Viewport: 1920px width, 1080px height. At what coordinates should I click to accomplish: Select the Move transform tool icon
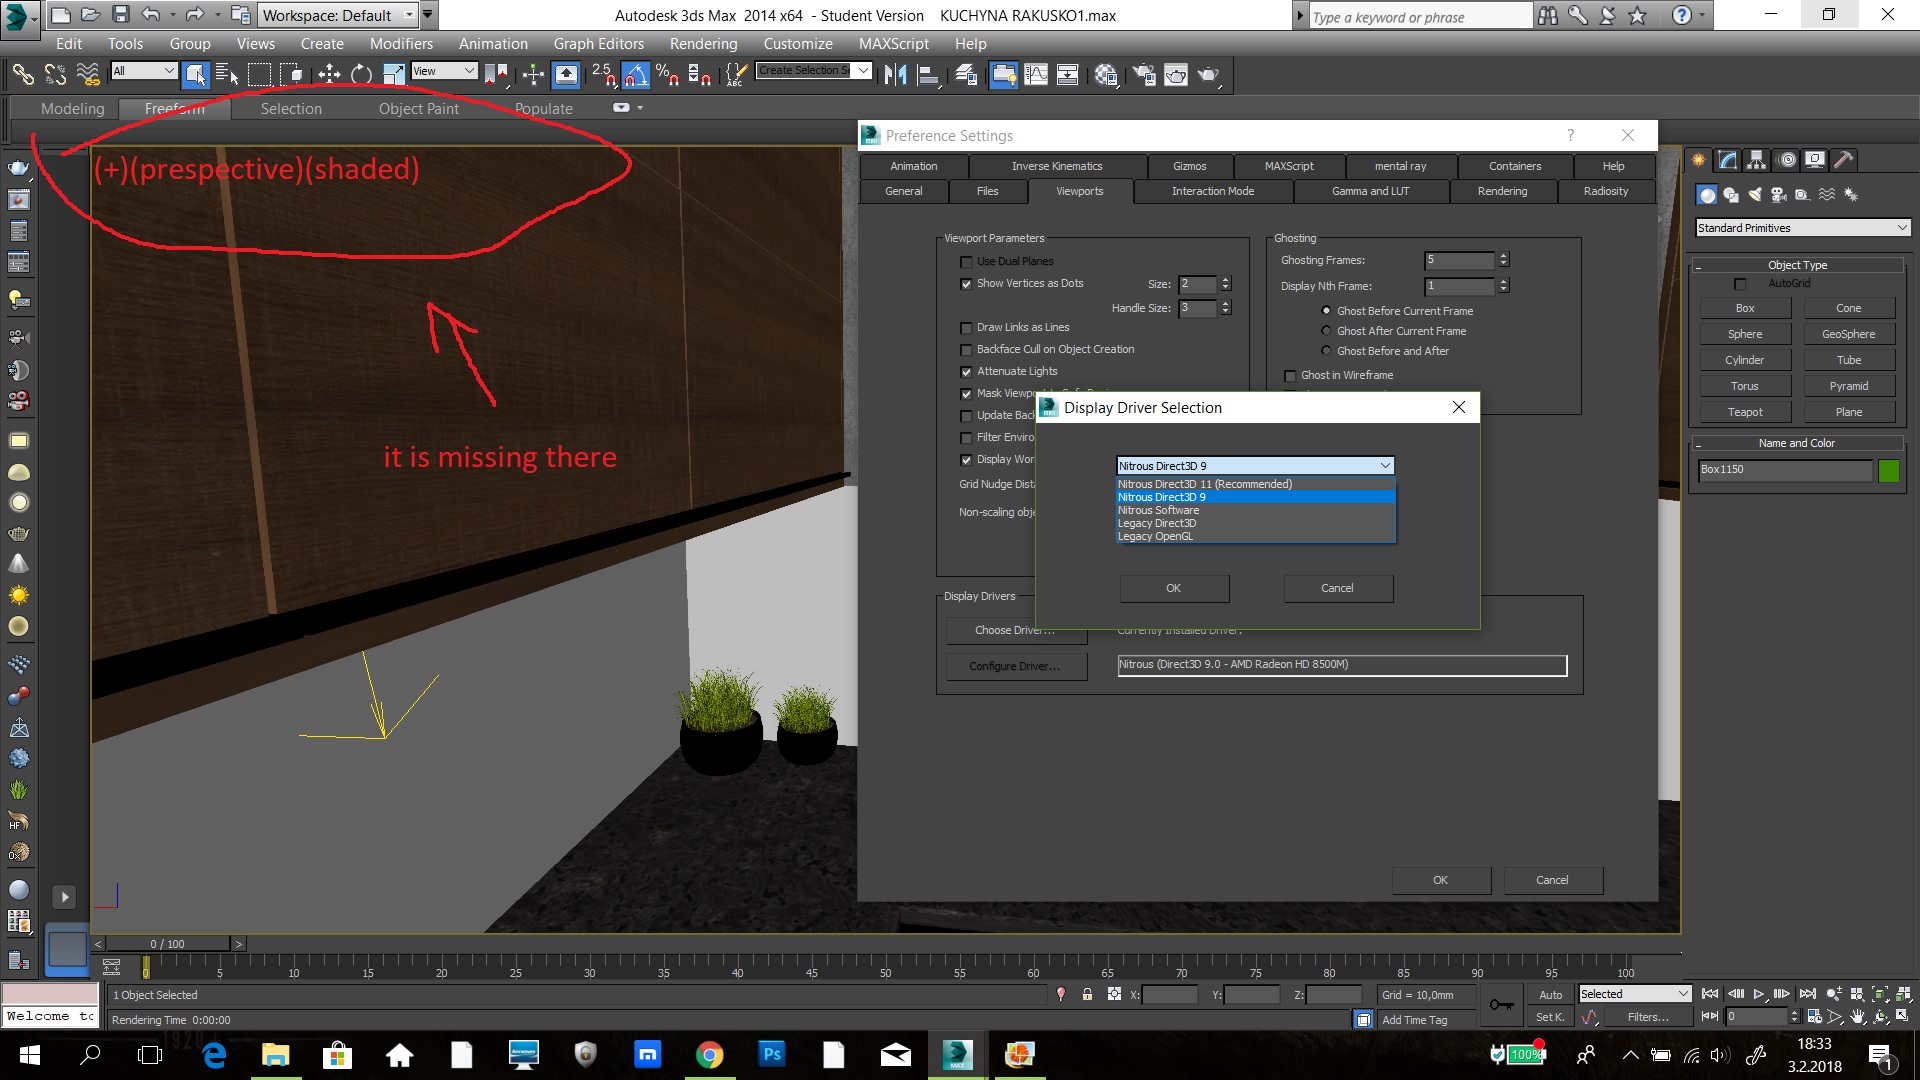(329, 74)
